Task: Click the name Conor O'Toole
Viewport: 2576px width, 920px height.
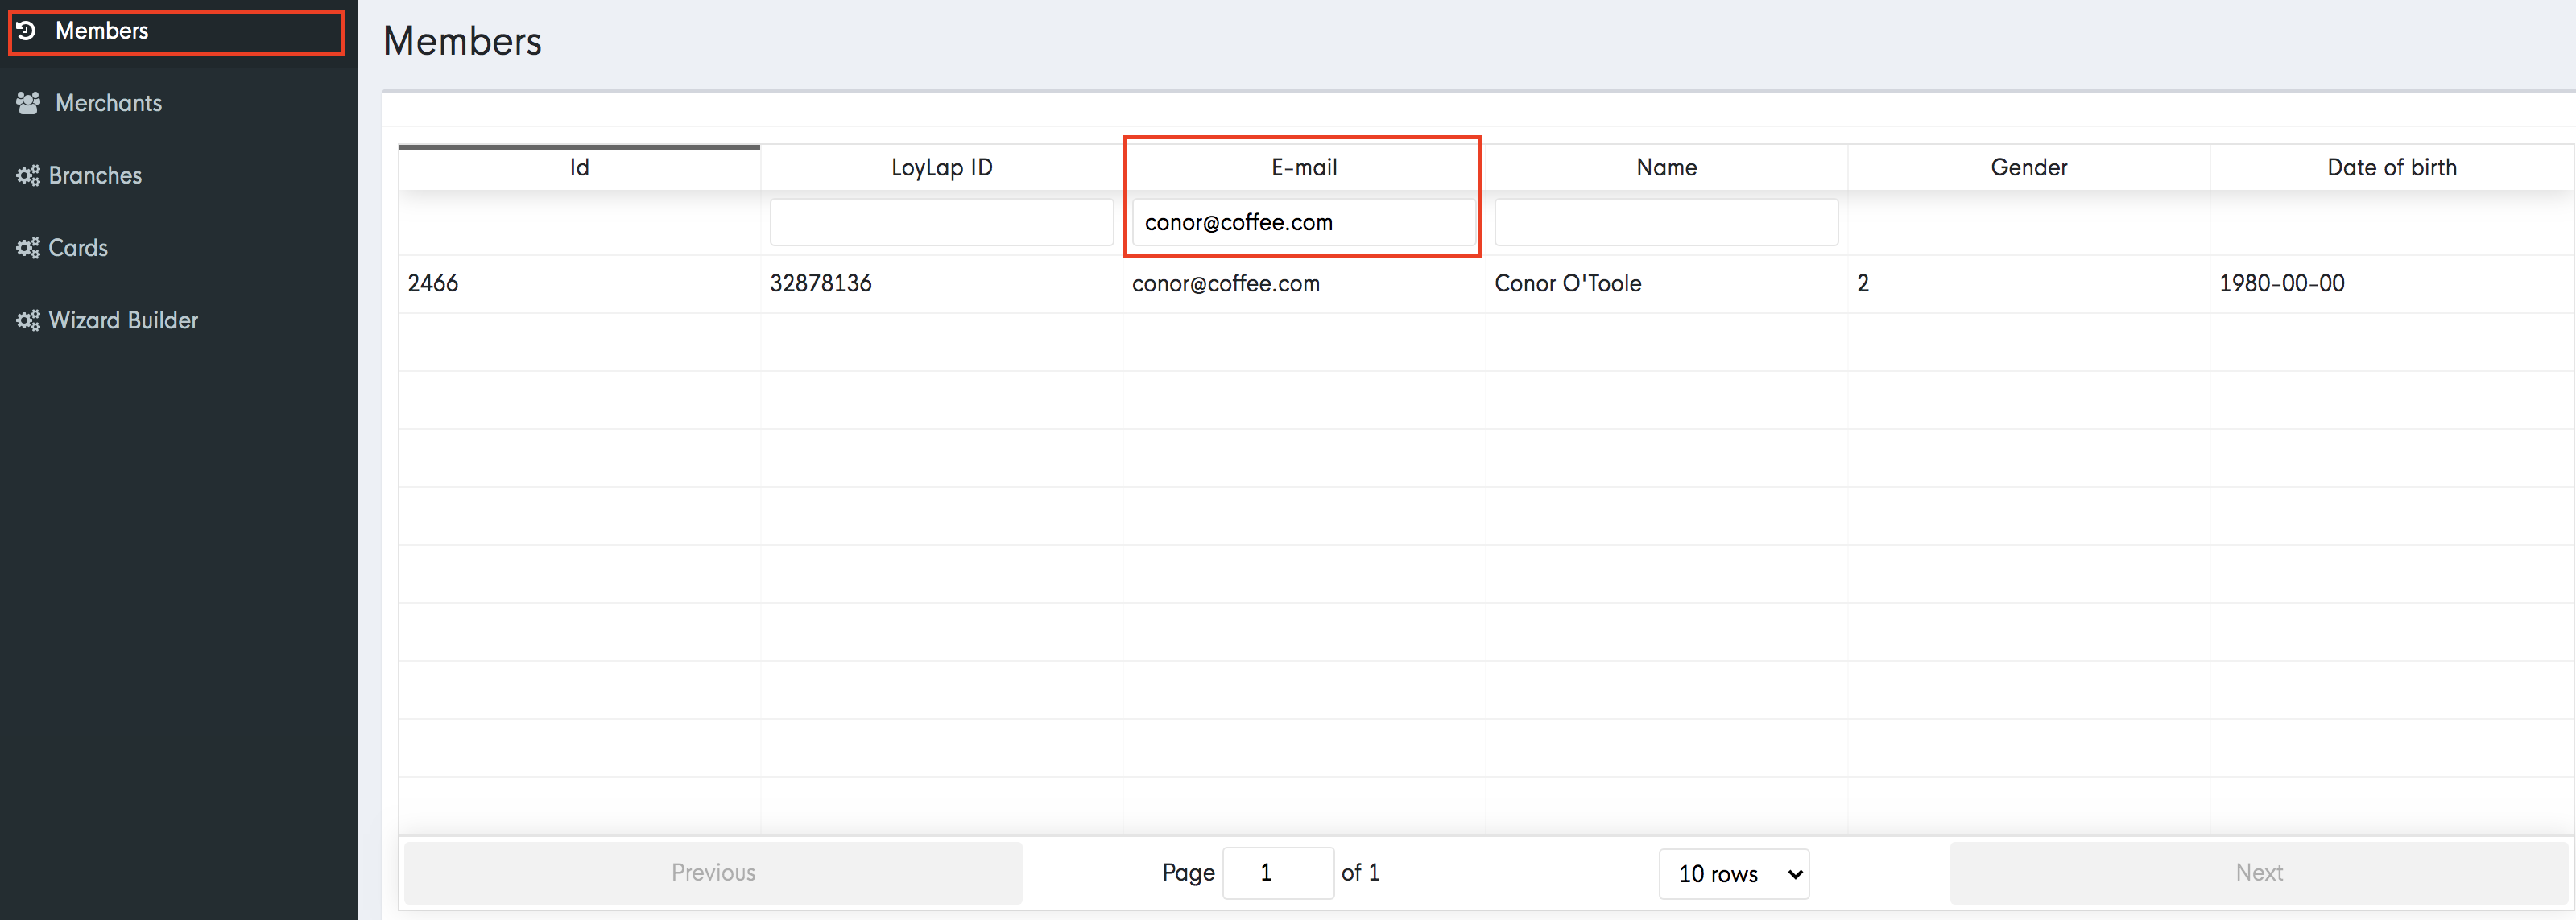Action: click(x=1568, y=283)
